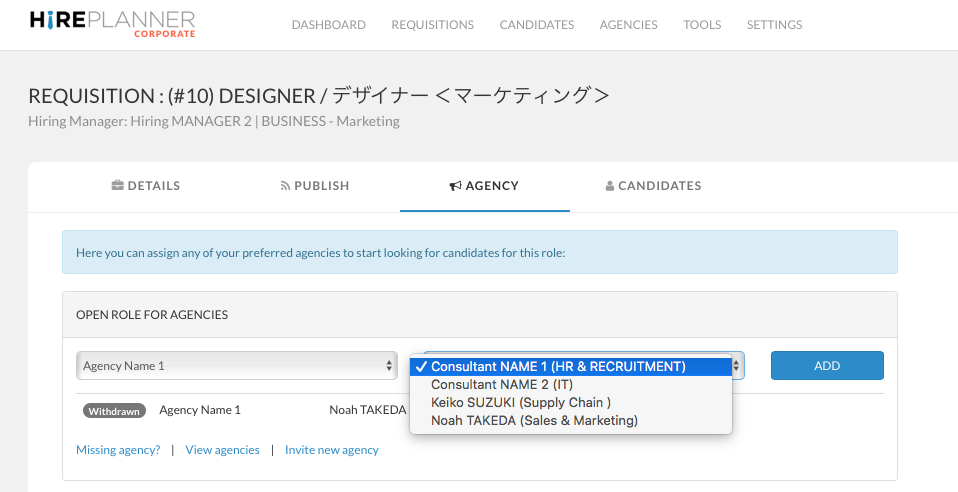
Task: Expand the Agency Name 1 dropdown
Action: pos(236,366)
